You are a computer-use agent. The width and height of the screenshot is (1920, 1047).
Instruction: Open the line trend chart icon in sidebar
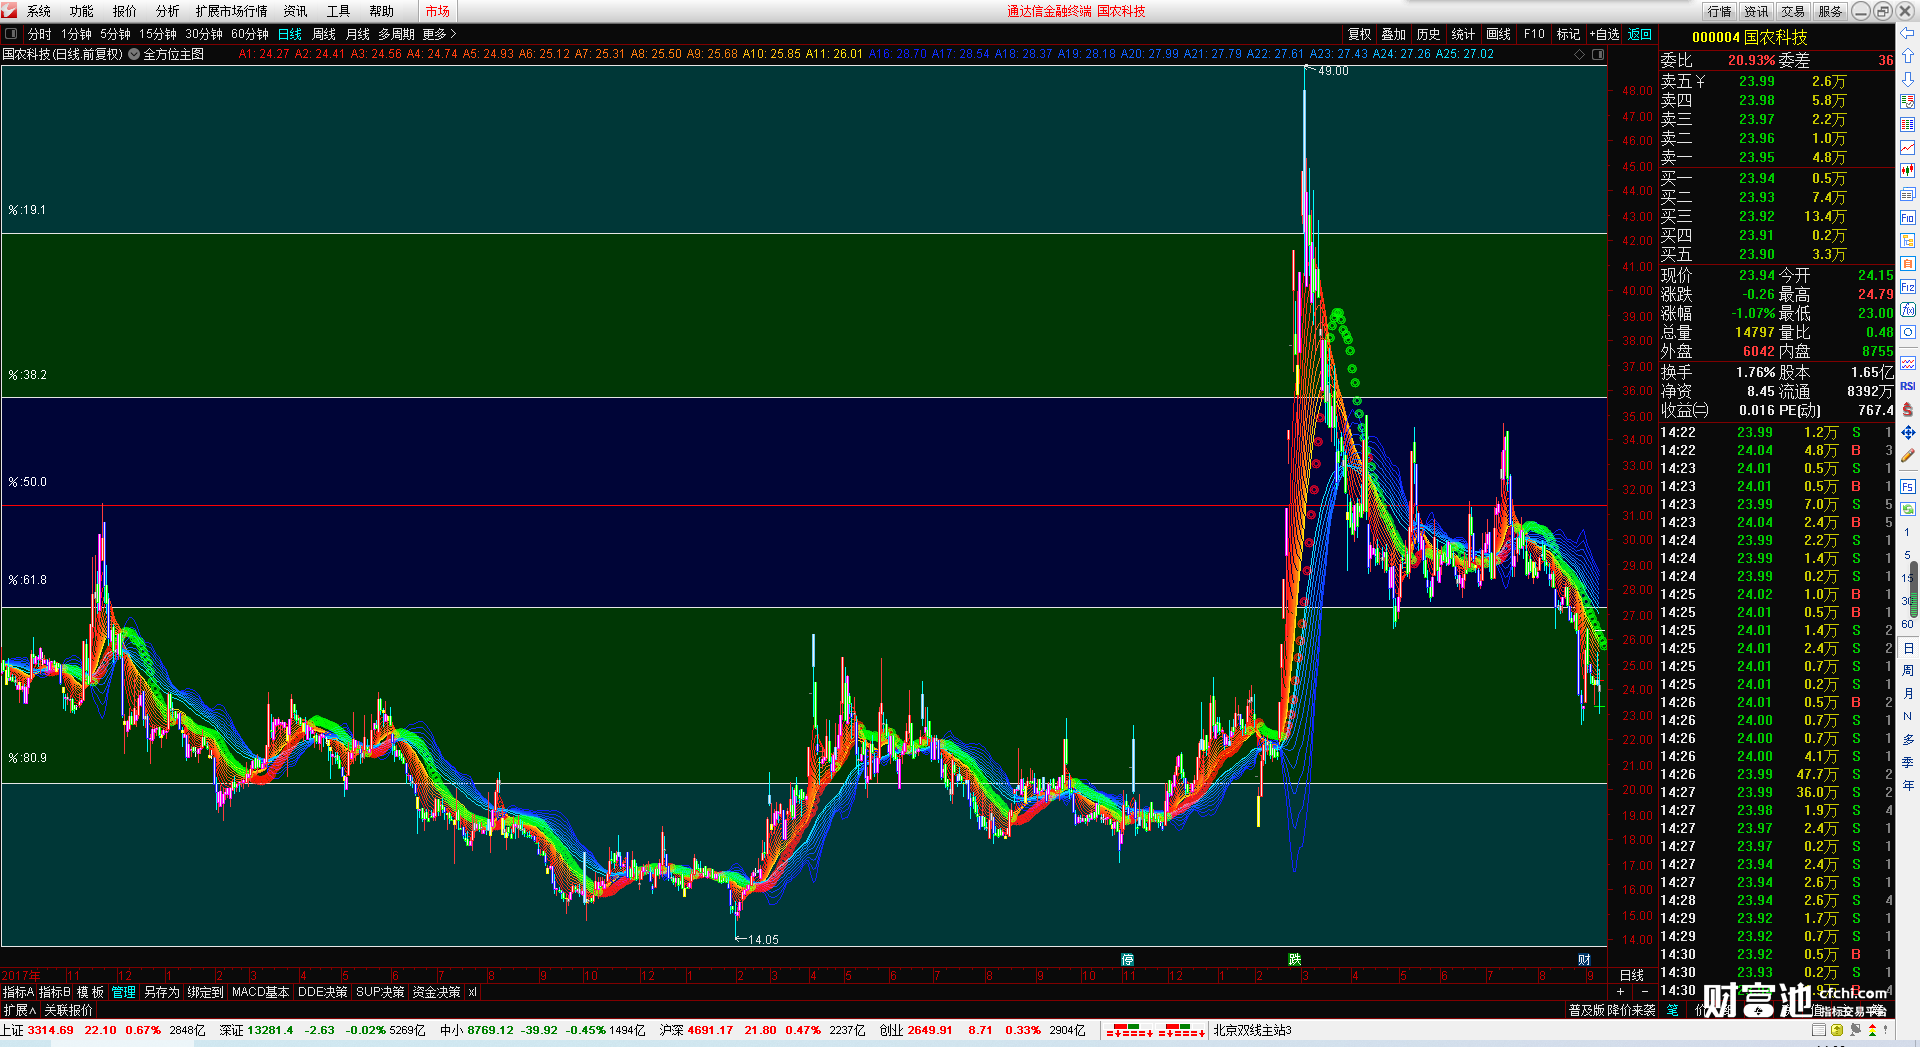coord(1908,148)
